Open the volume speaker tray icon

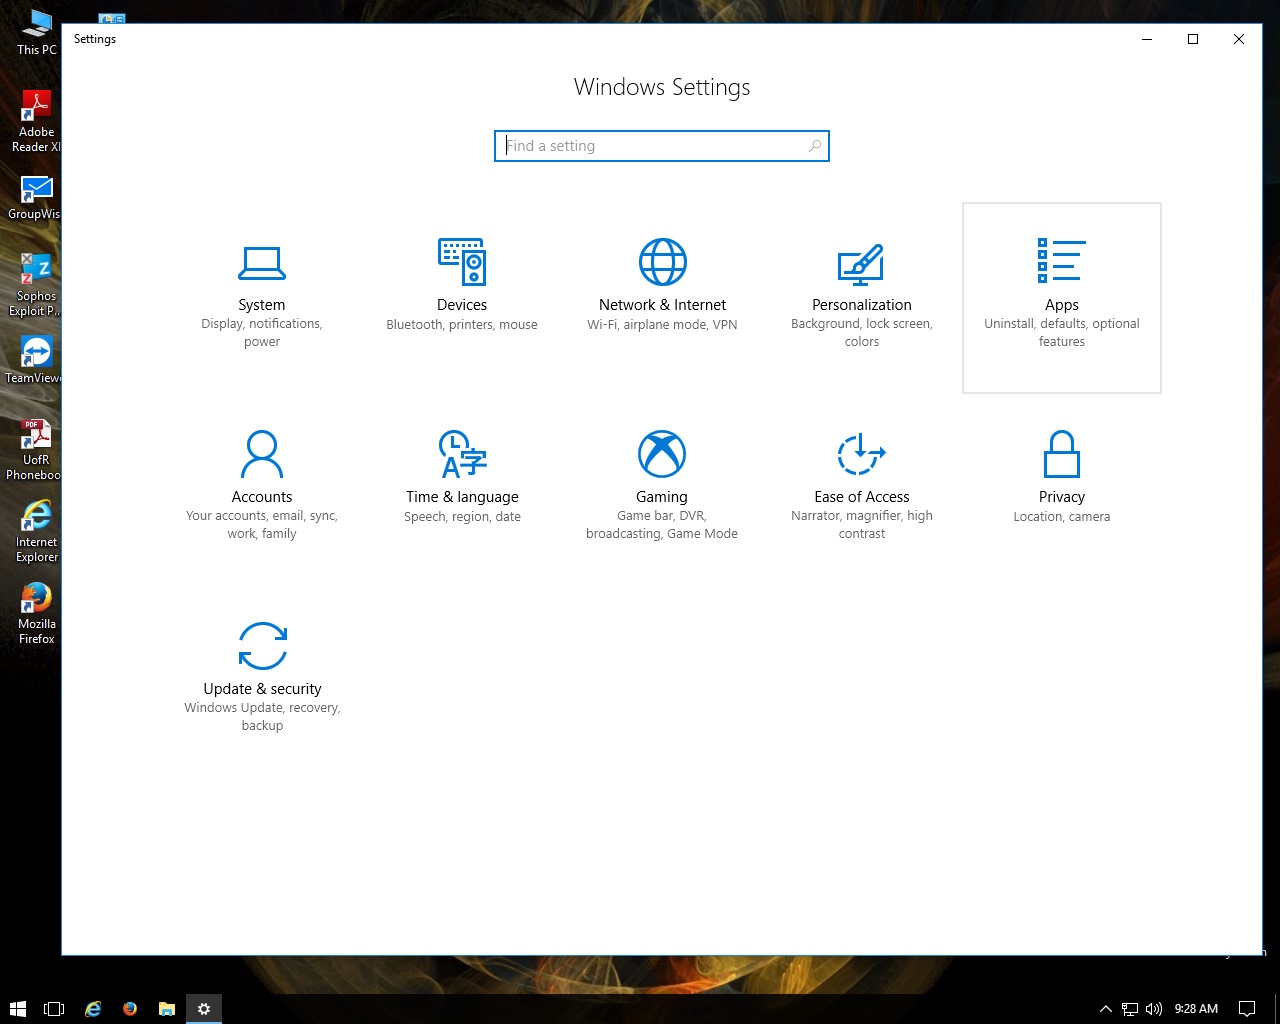[1154, 1009]
